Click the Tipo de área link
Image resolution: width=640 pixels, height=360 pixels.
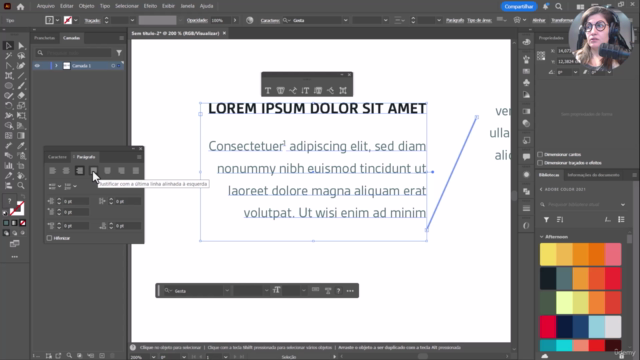coord(479,20)
